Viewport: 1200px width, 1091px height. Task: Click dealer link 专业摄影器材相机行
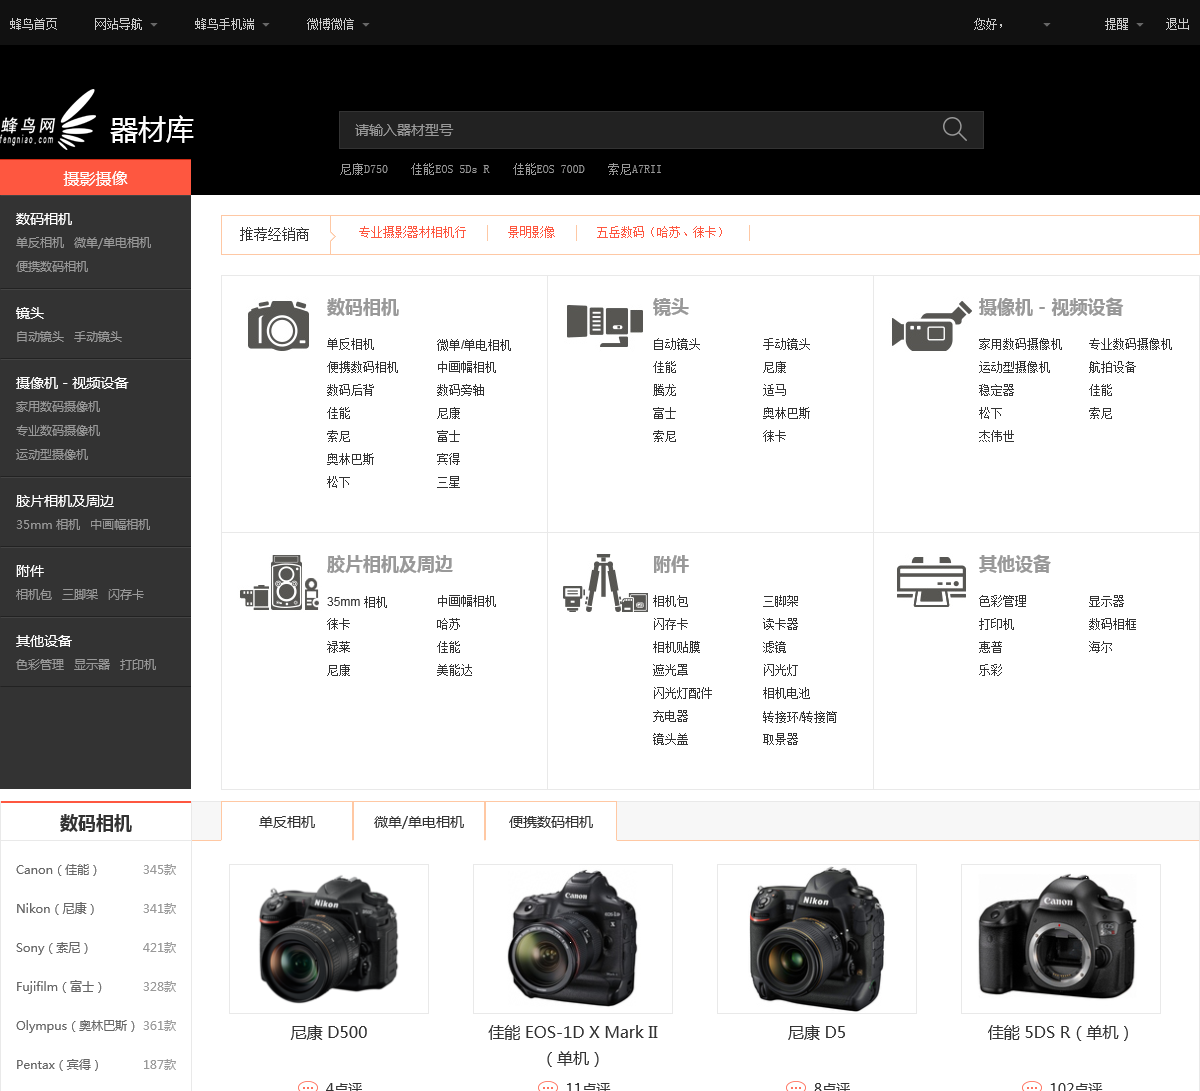tap(412, 232)
